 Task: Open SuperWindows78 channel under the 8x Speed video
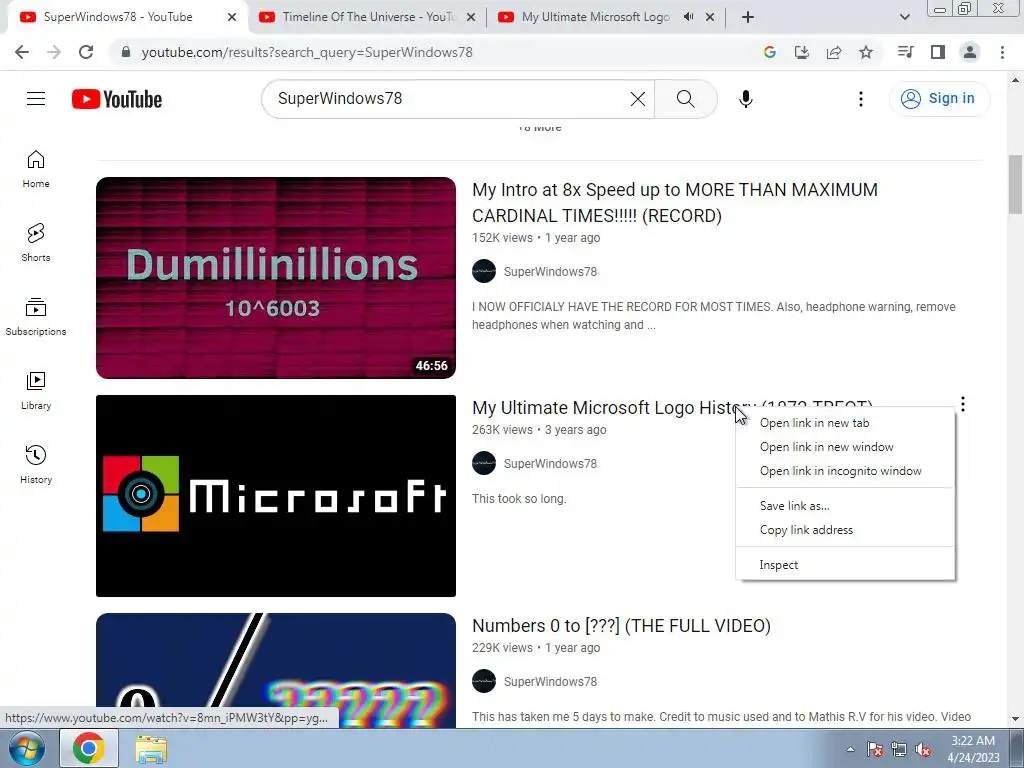click(550, 272)
